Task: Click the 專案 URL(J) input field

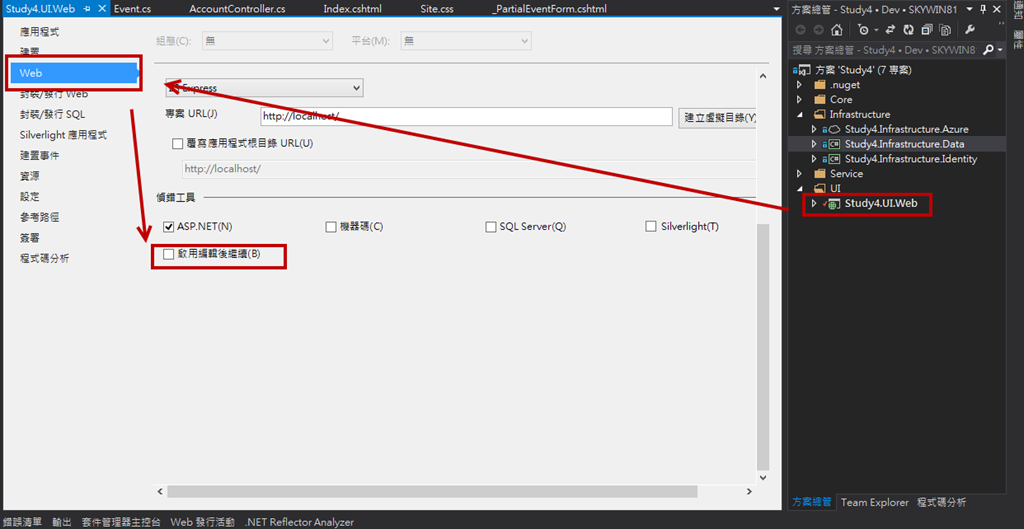Action: coord(466,116)
